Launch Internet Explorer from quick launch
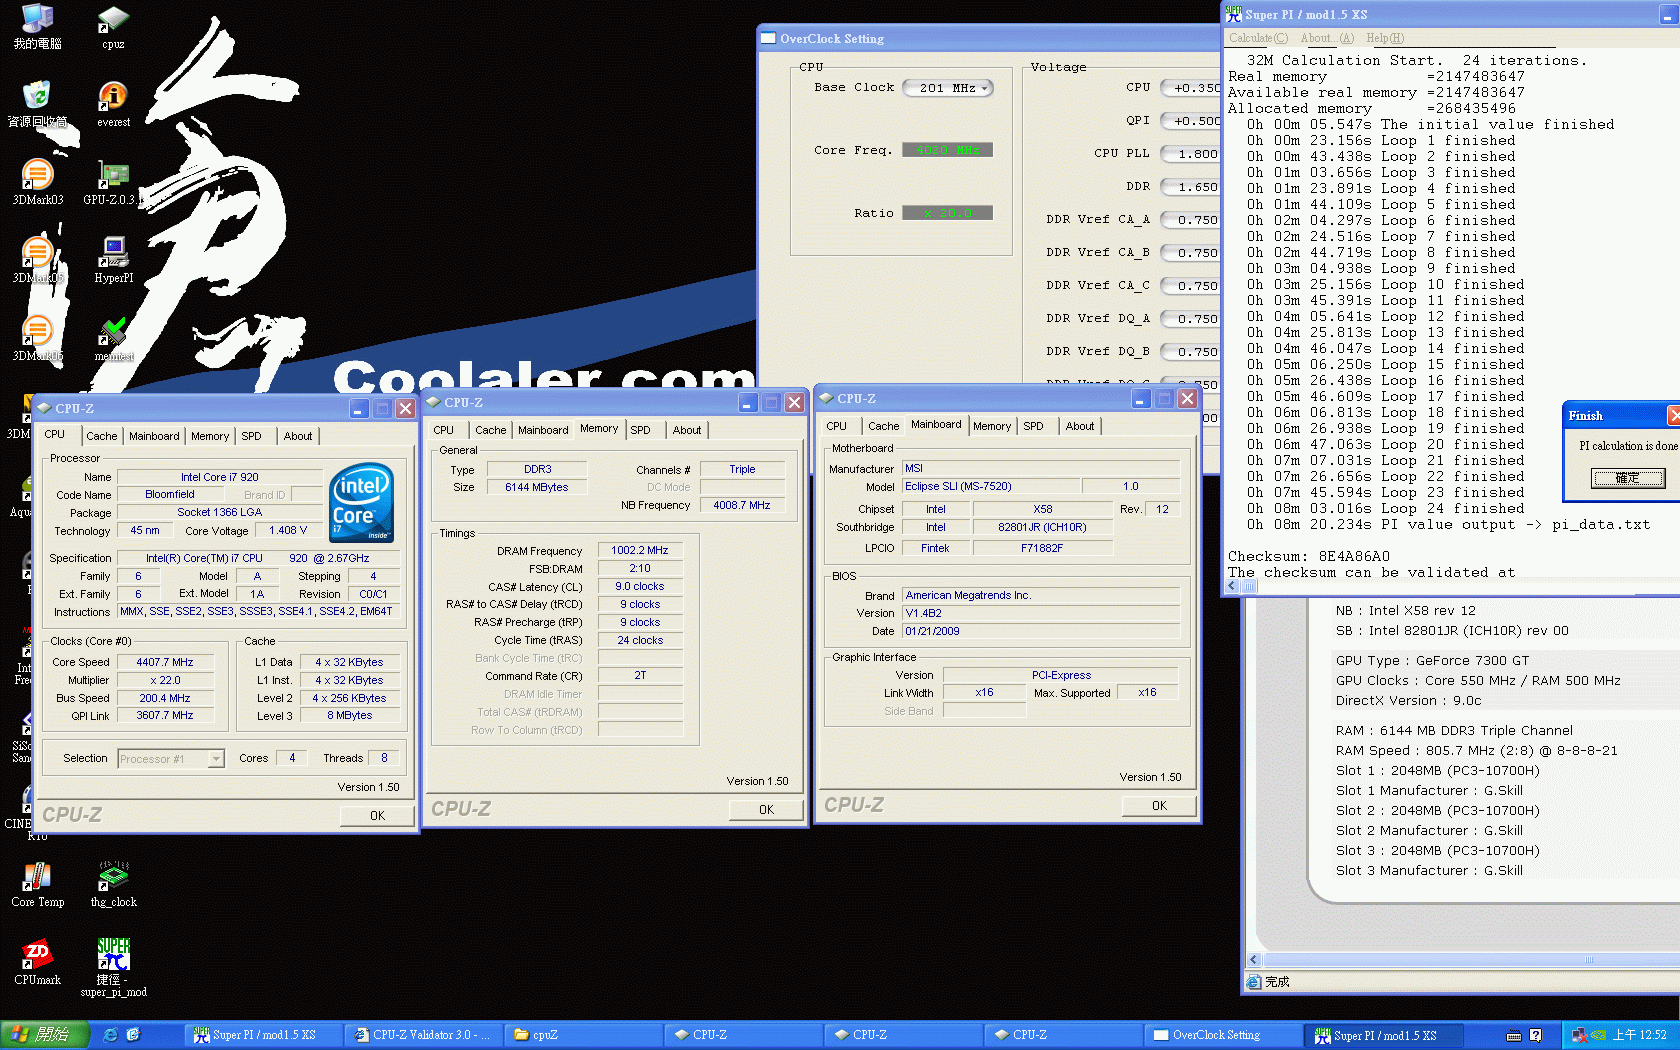Image resolution: width=1680 pixels, height=1050 pixels. [x=110, y=1035]
